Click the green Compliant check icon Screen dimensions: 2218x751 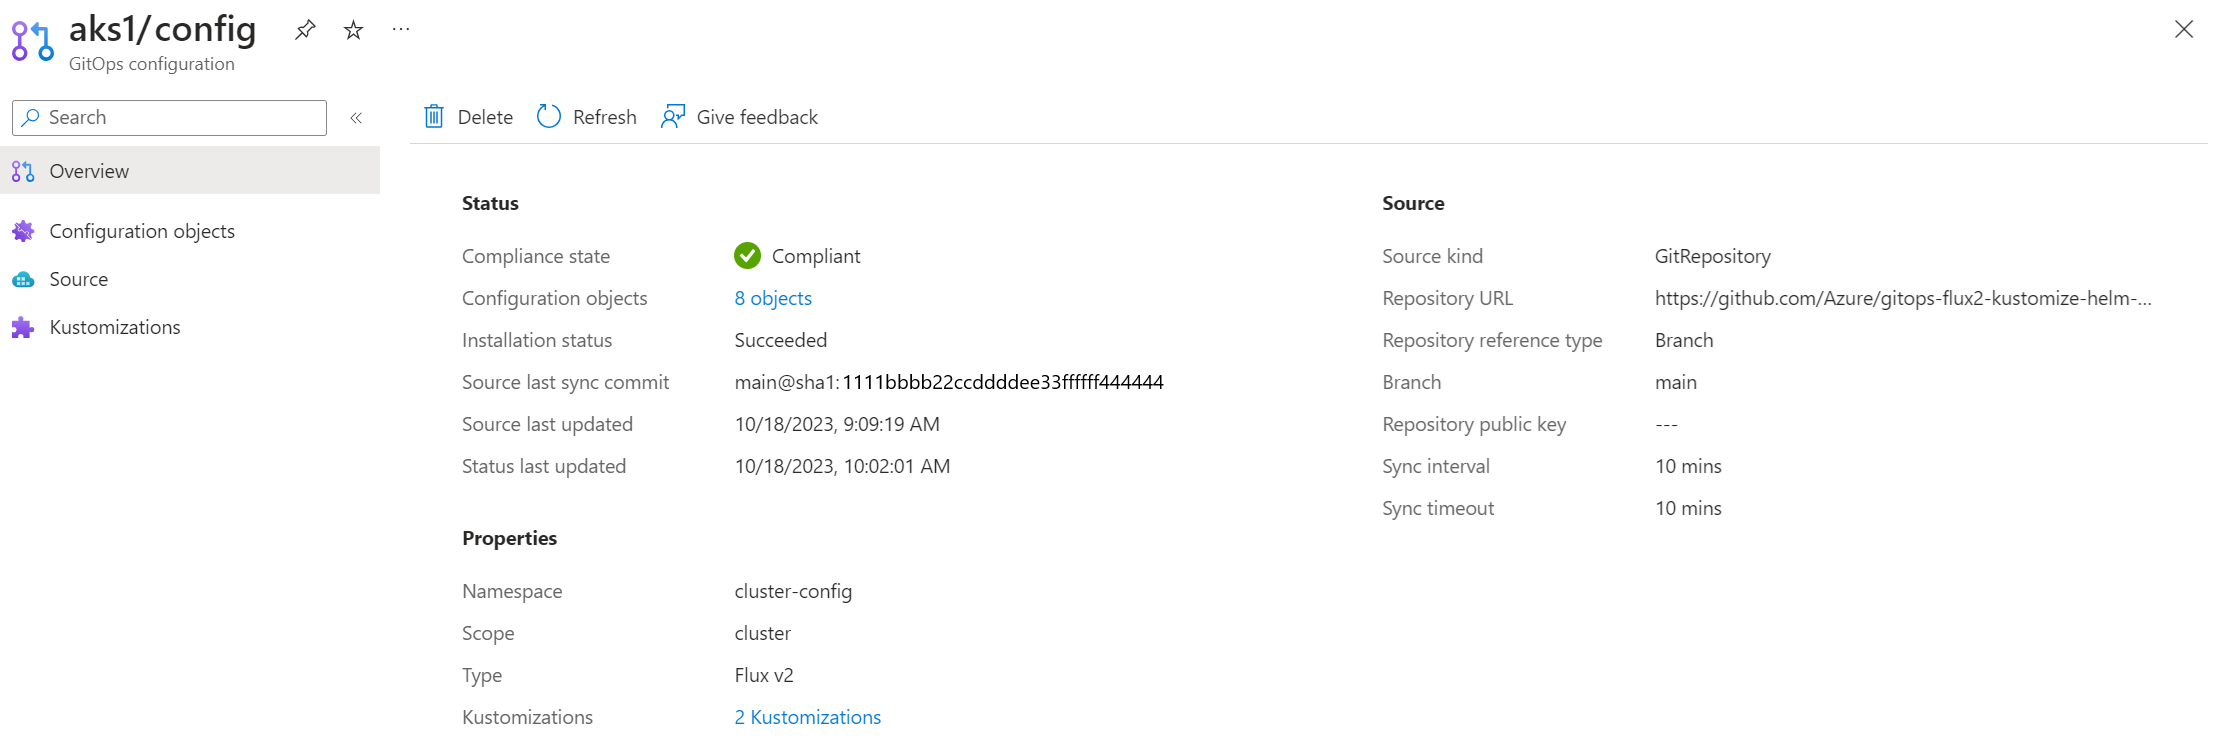747,256
